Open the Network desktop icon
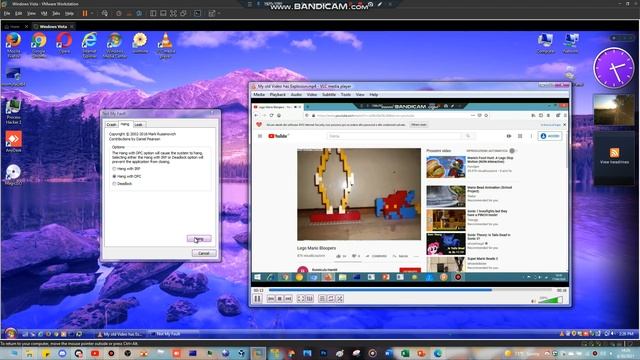This screenshot has height=360, width=640. click(x=571, y=43)
